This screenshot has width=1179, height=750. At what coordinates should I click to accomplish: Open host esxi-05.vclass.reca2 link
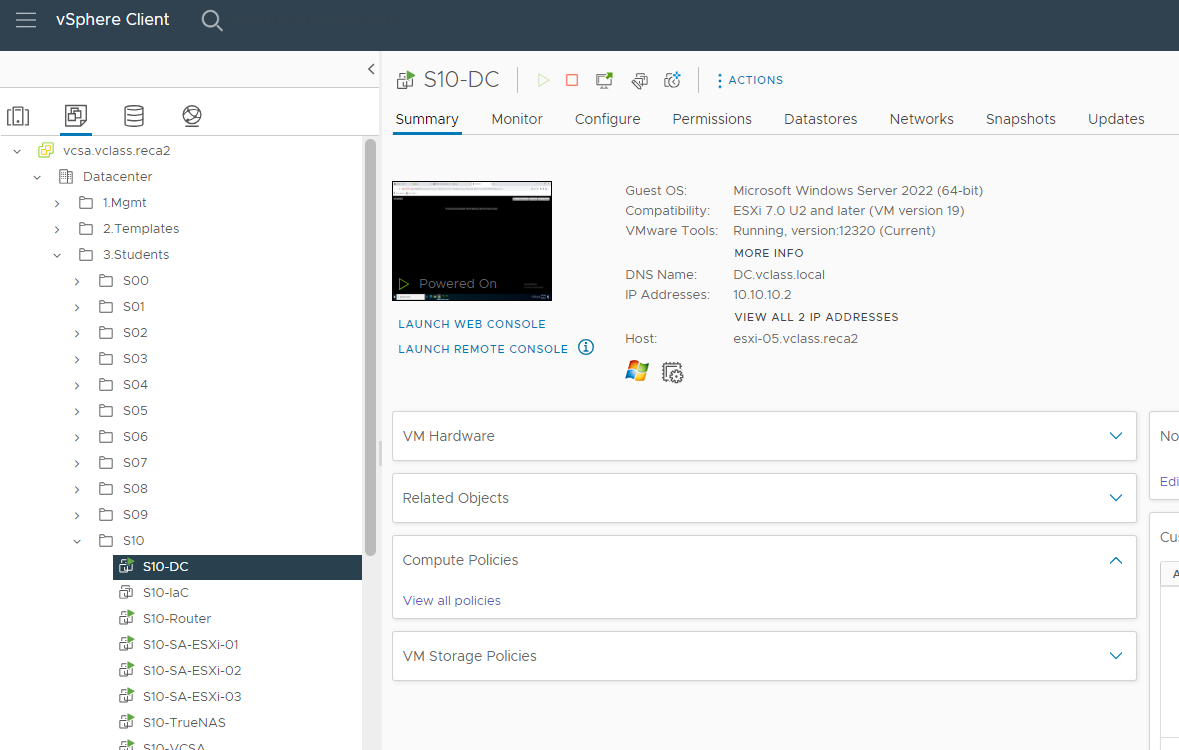pos(796,339)
